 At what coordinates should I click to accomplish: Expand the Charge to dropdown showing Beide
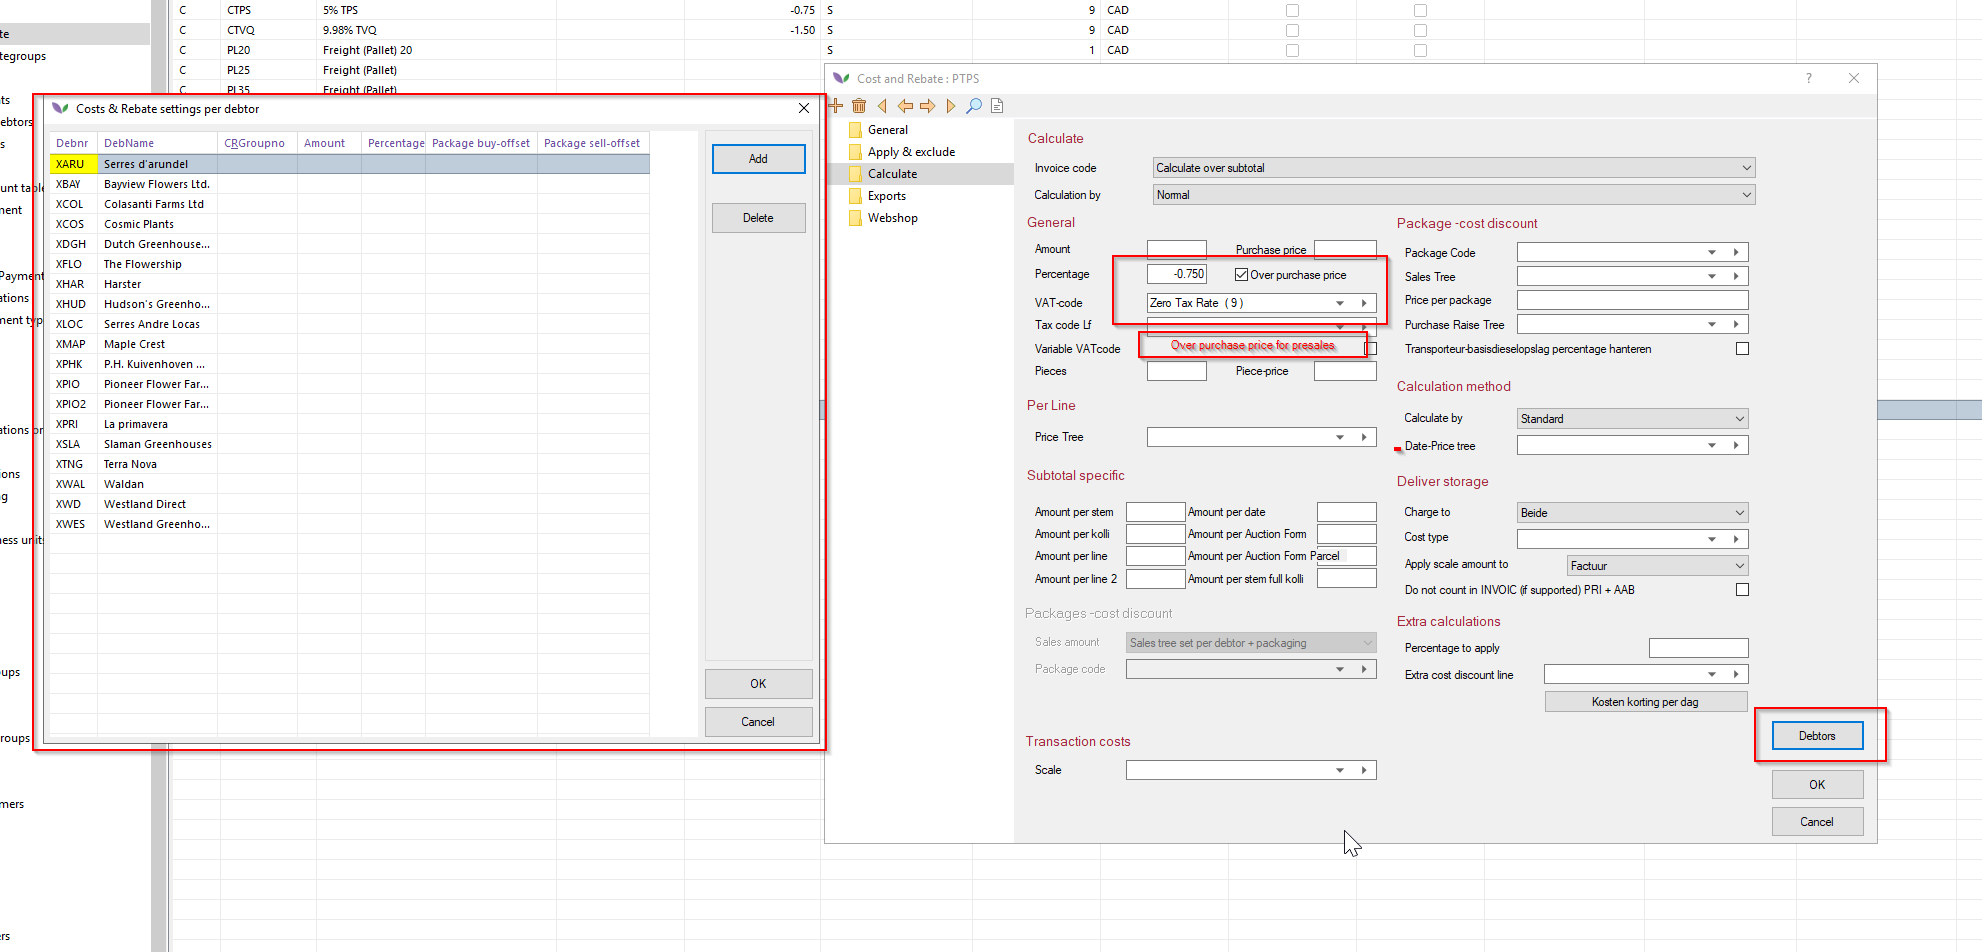click(1739, 513)
